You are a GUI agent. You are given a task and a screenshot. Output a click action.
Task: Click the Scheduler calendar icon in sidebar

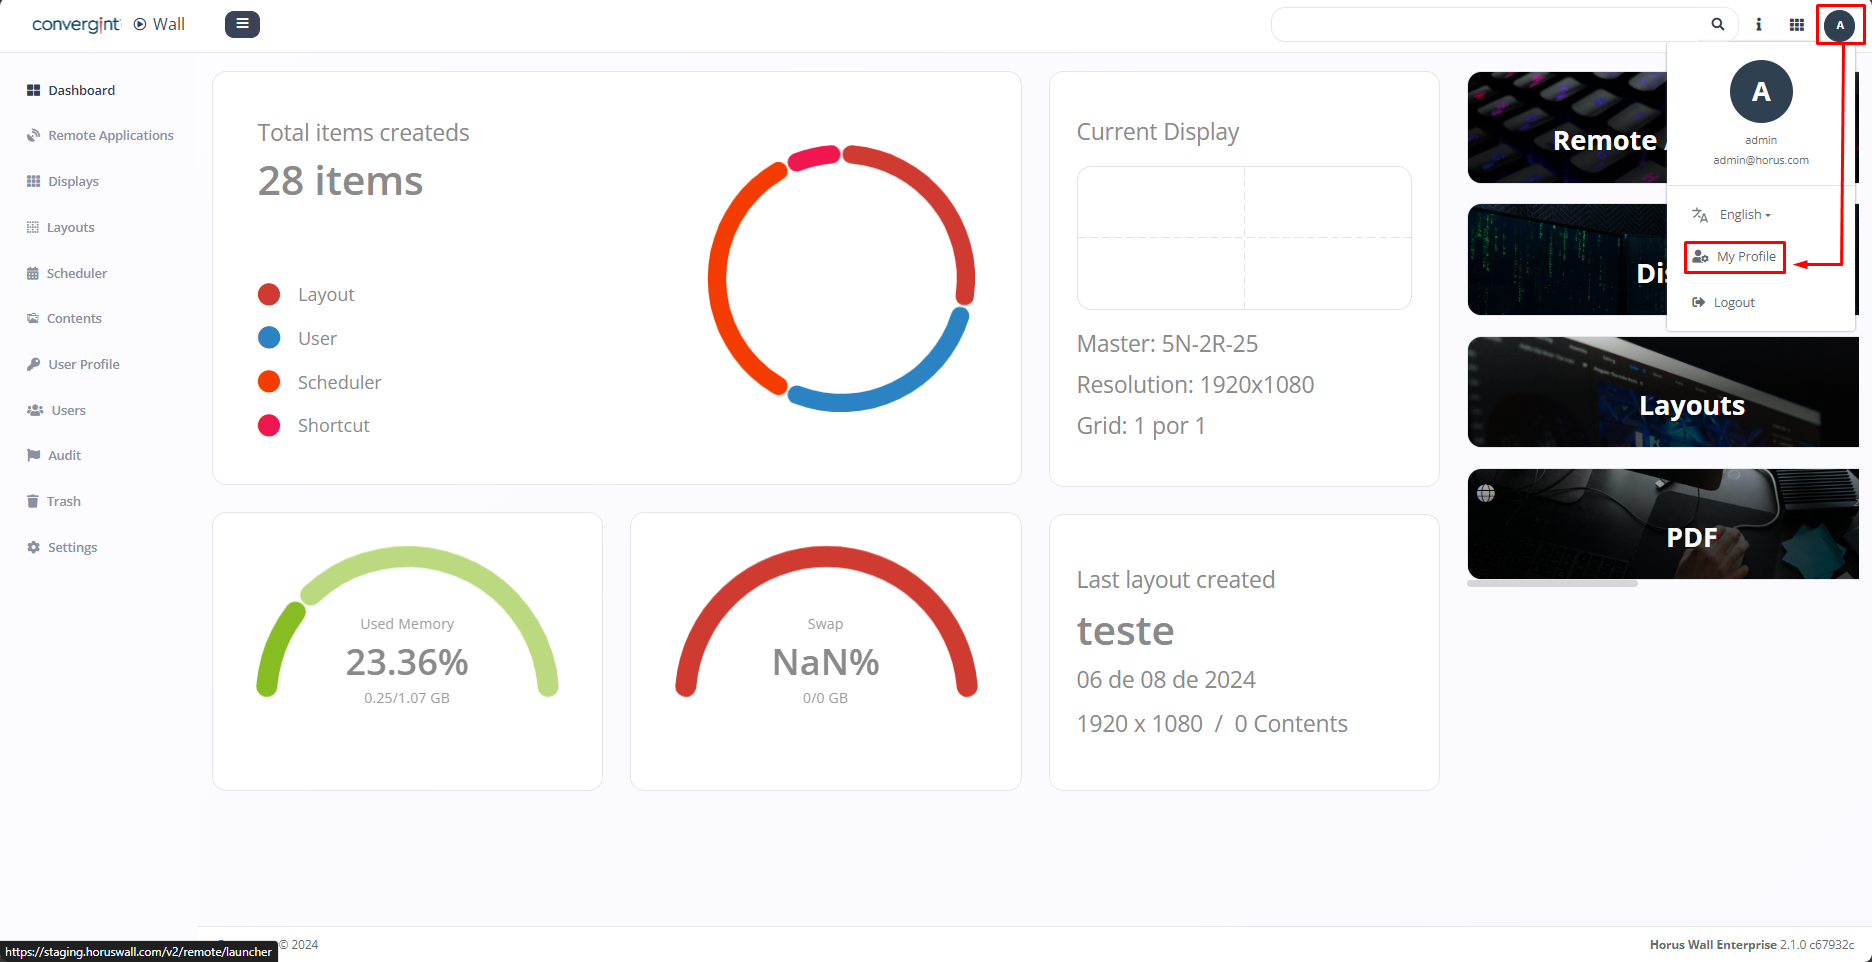pos(33,274)
